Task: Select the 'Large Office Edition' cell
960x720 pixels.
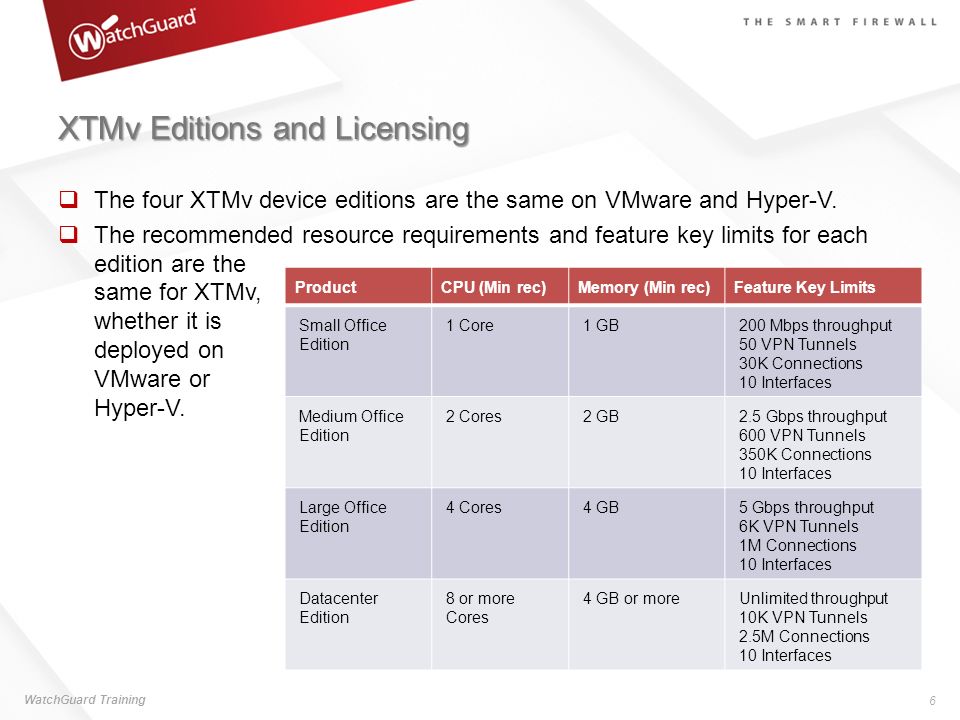Action: pyautogui.click(x=358, y=533)
